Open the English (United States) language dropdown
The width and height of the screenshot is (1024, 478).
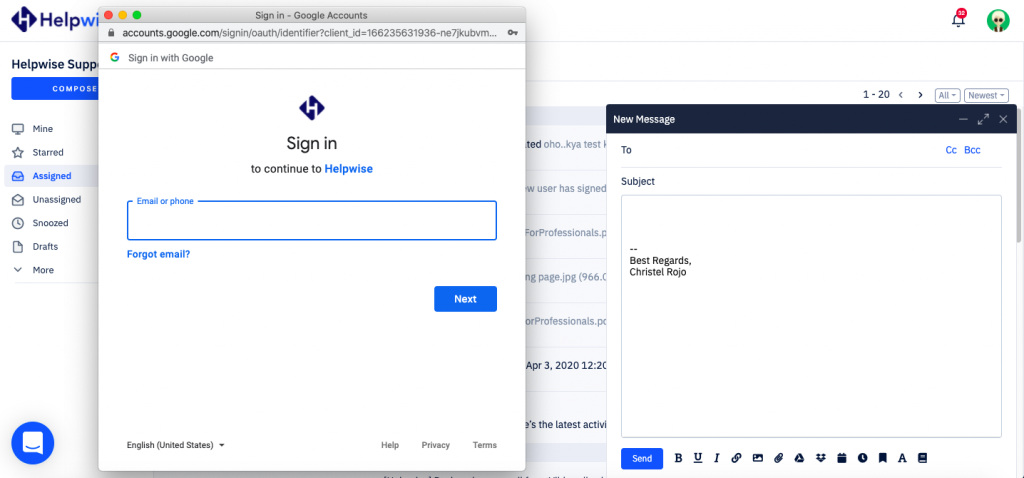coord(176,445)
